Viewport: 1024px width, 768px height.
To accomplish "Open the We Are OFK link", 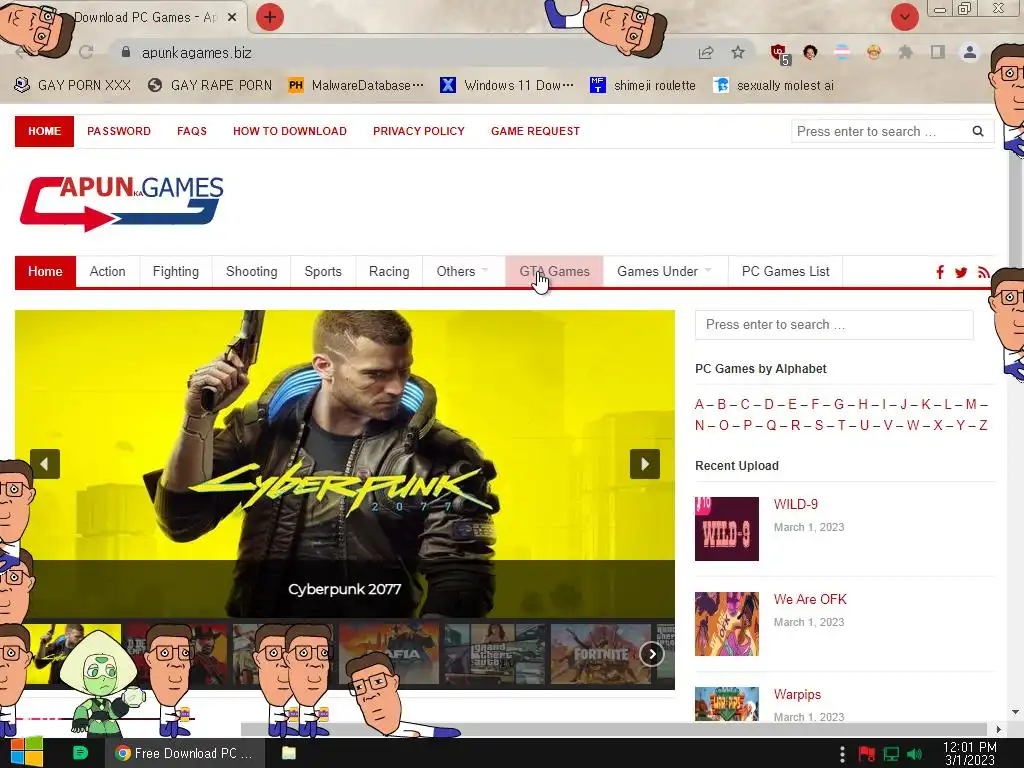I will tap(810, 600).
